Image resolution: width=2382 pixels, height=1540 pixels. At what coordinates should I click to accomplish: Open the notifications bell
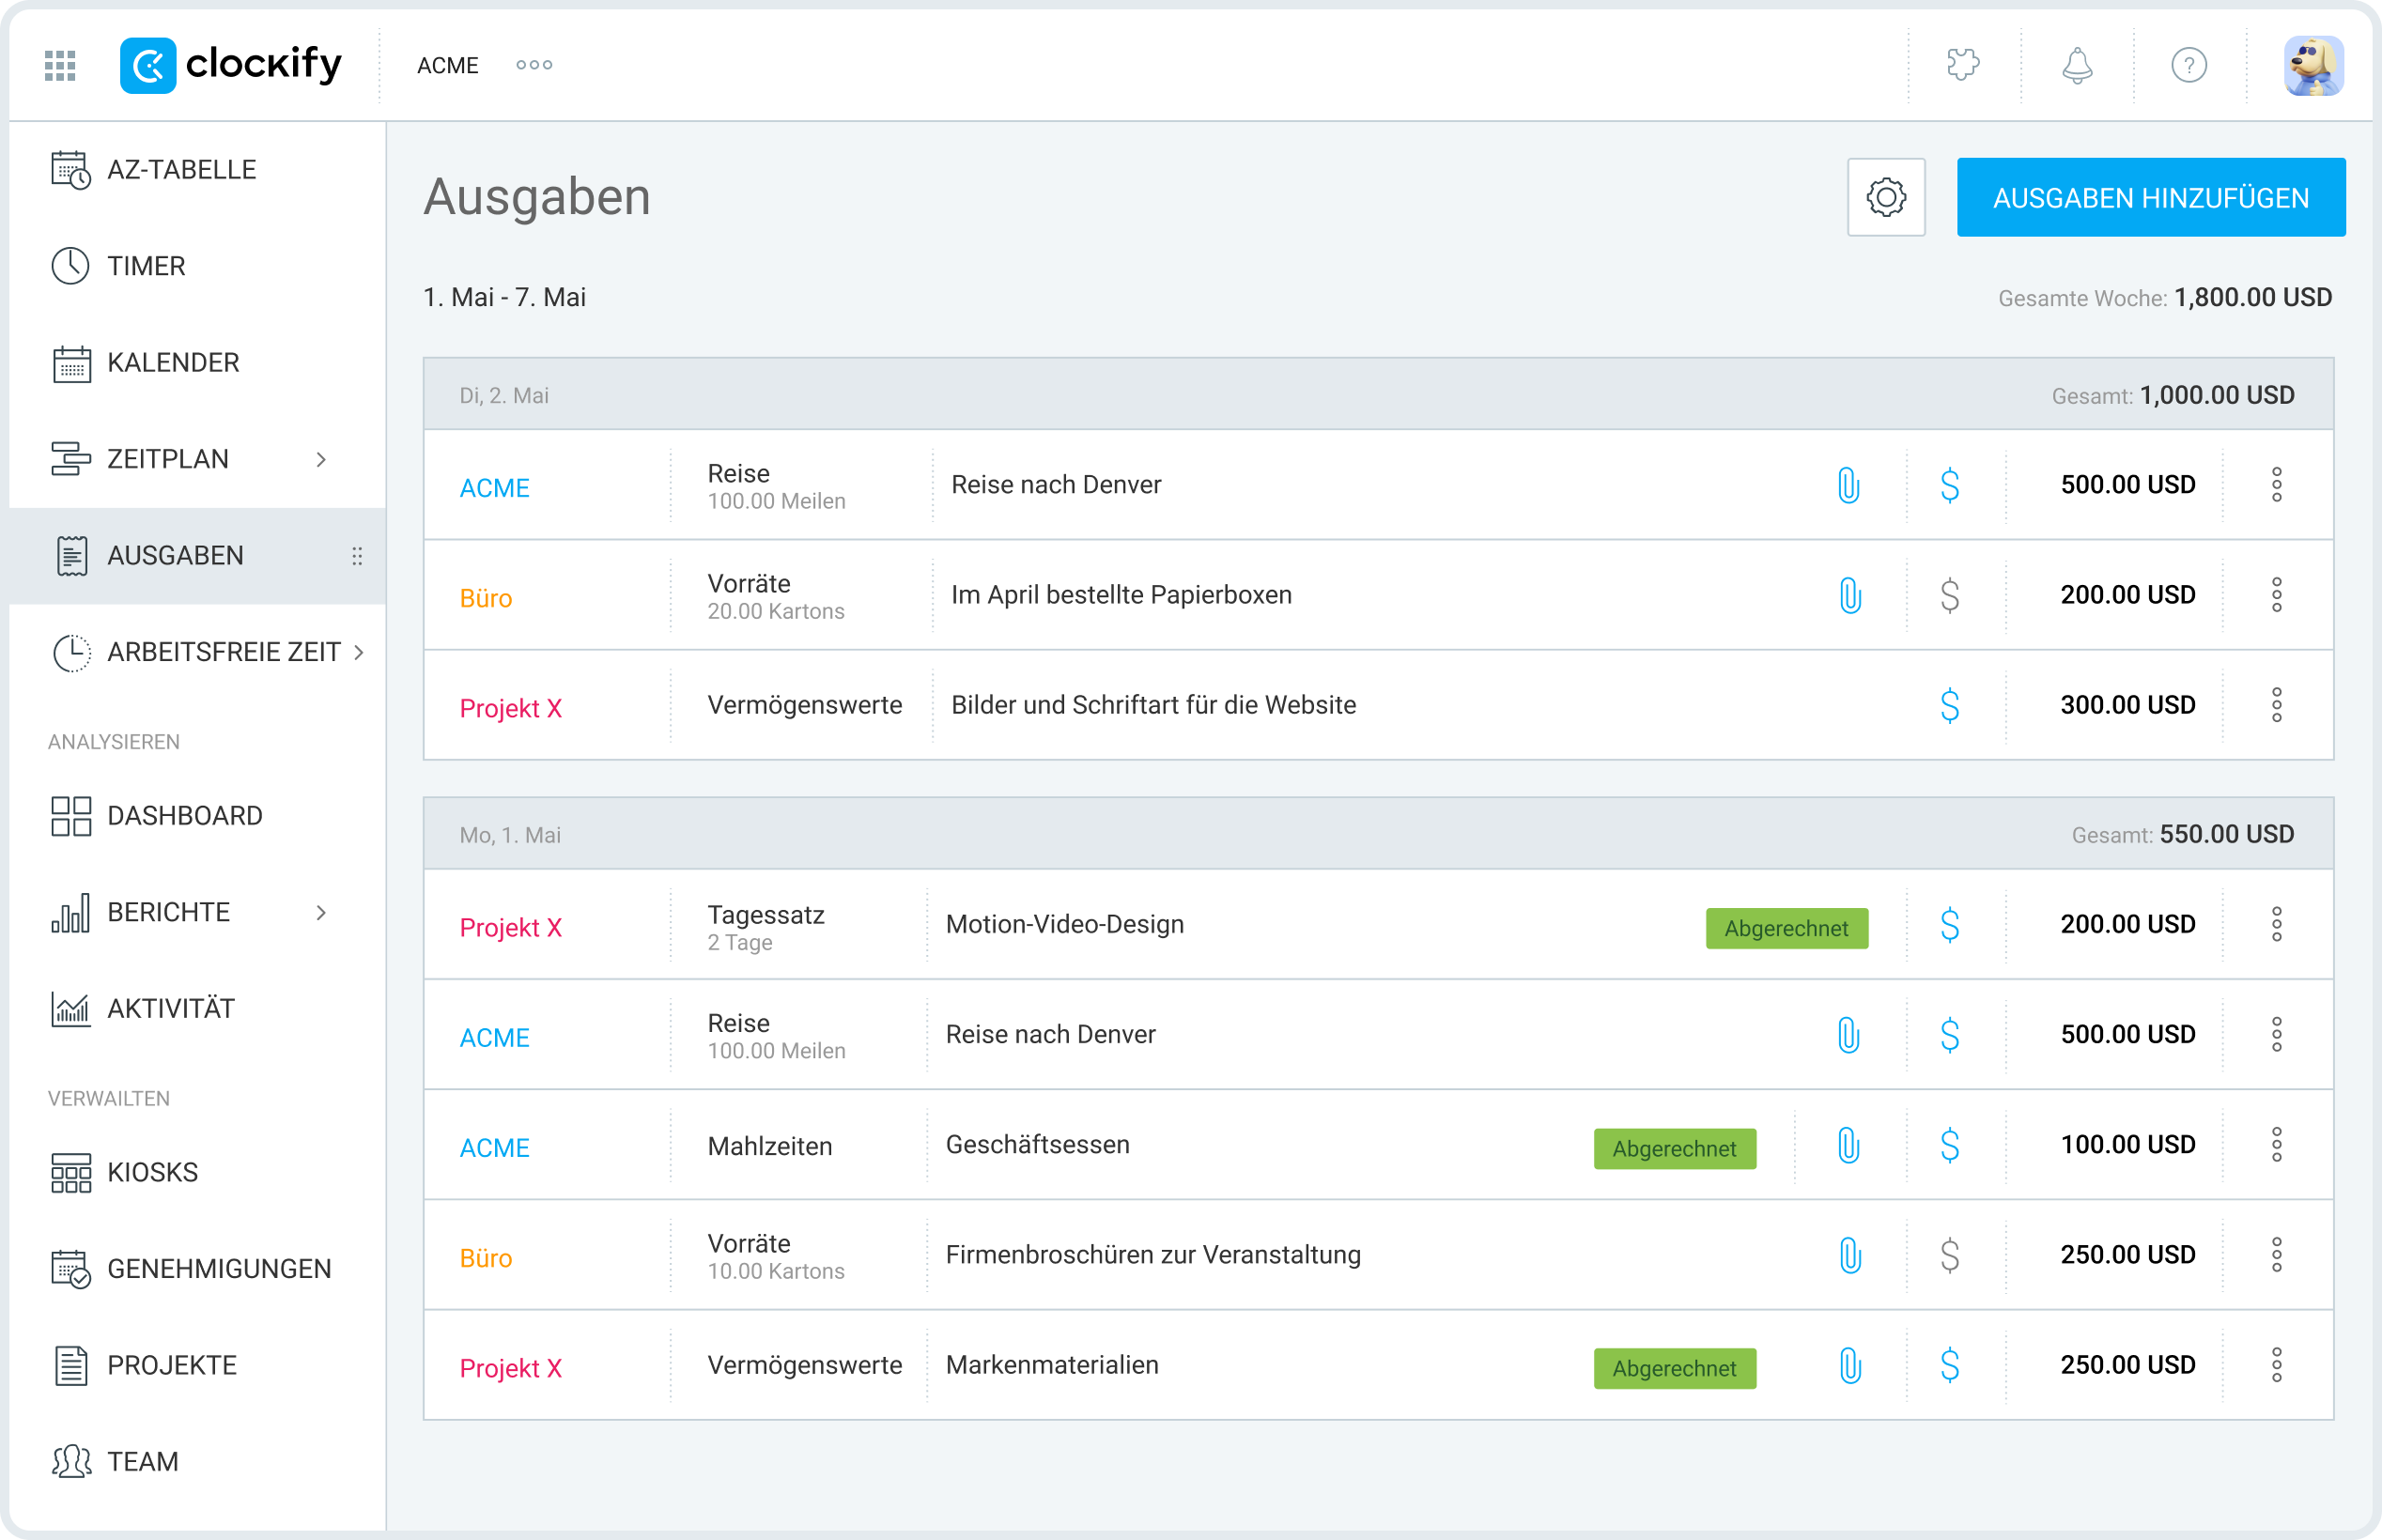[x=2076, y=65]
